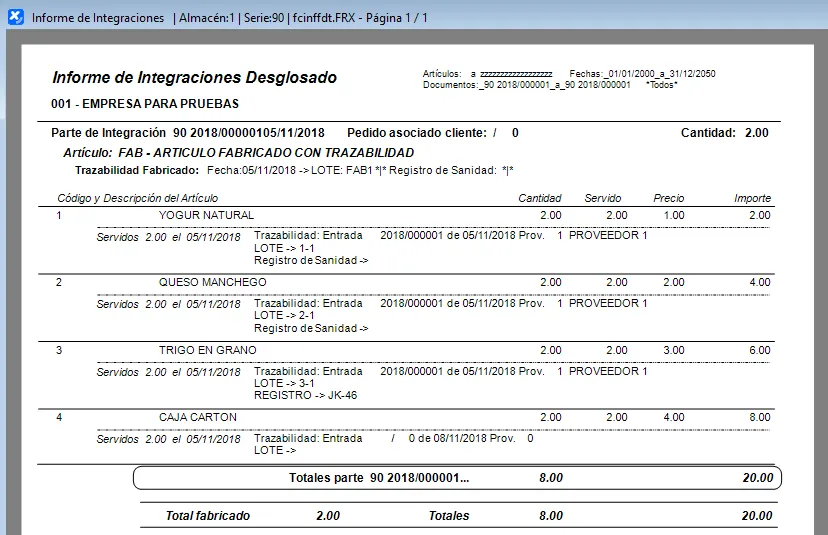Image resolution: width=828 pixels, height=535 pixels.
Task: Click the 'Total fabricado' footer label
Action: click(208, 516)
